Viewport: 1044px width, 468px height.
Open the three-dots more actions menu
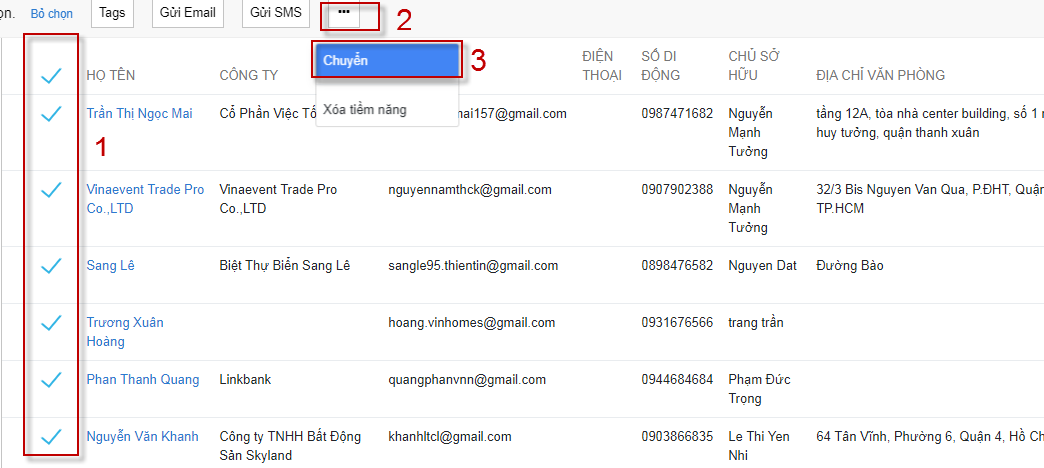tap(344, 13)
